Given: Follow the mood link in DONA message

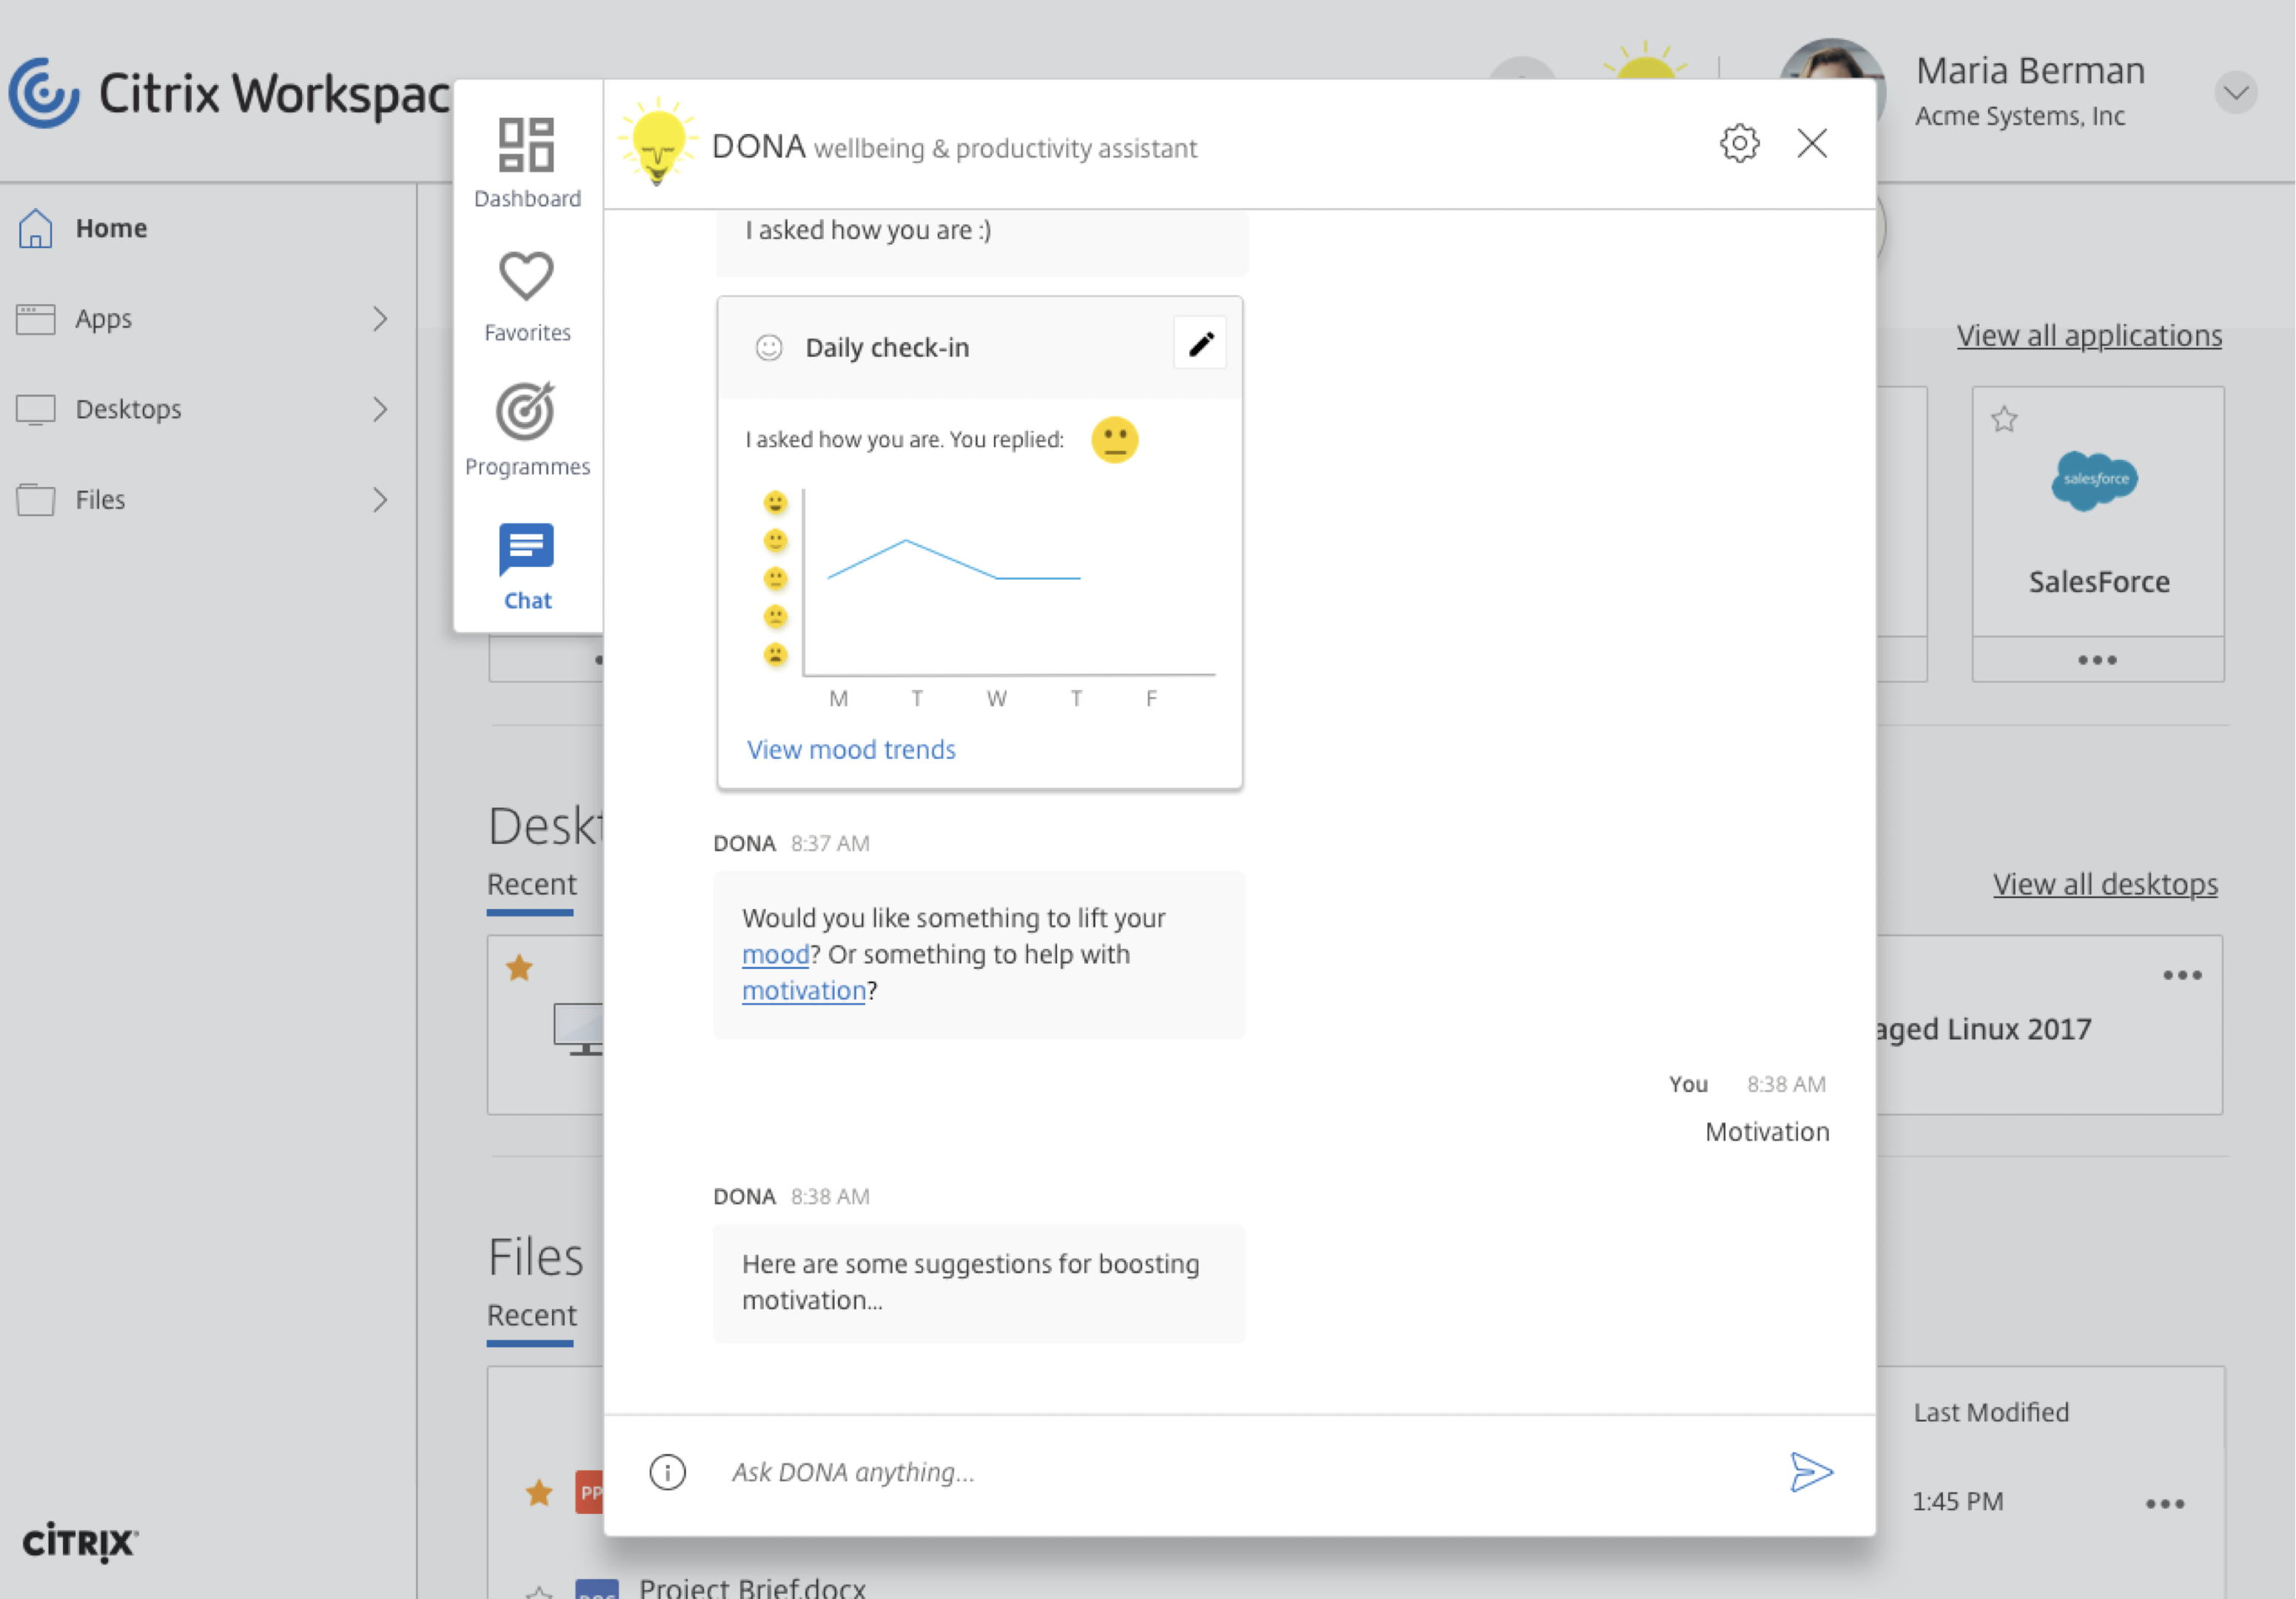Looking at the screenshot, I should (775, 954).
